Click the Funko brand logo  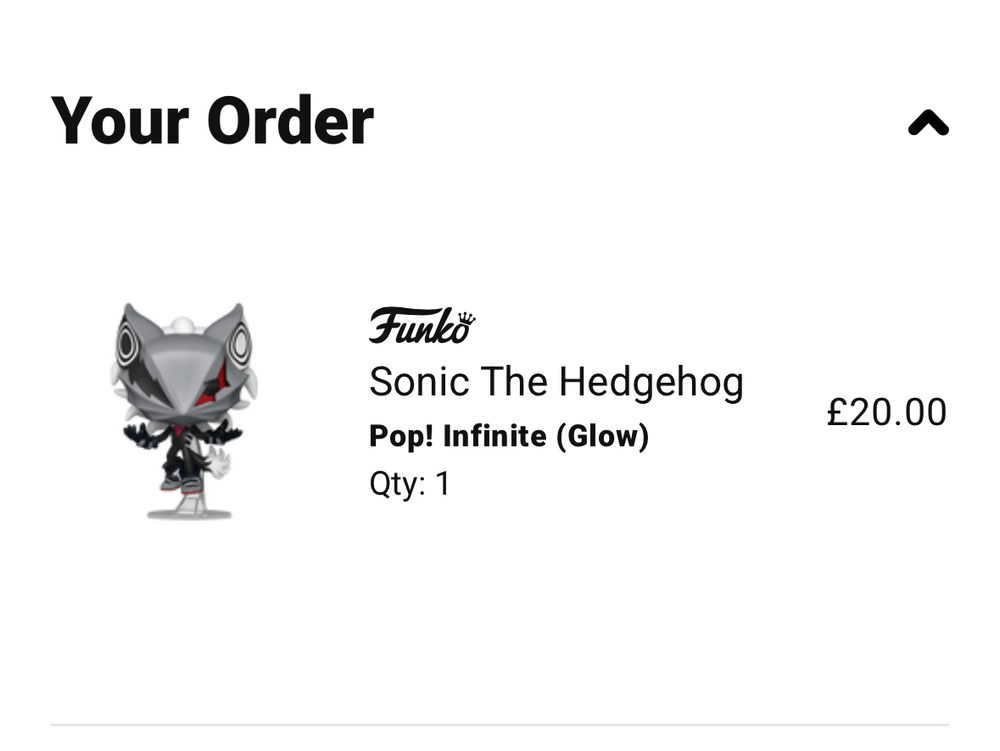422,326
